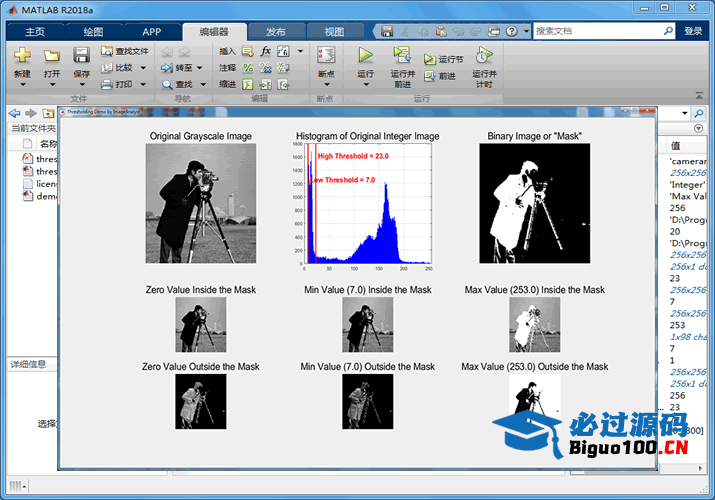Click the uncomment icon
The image size is (715, 500).
point(265,68)
